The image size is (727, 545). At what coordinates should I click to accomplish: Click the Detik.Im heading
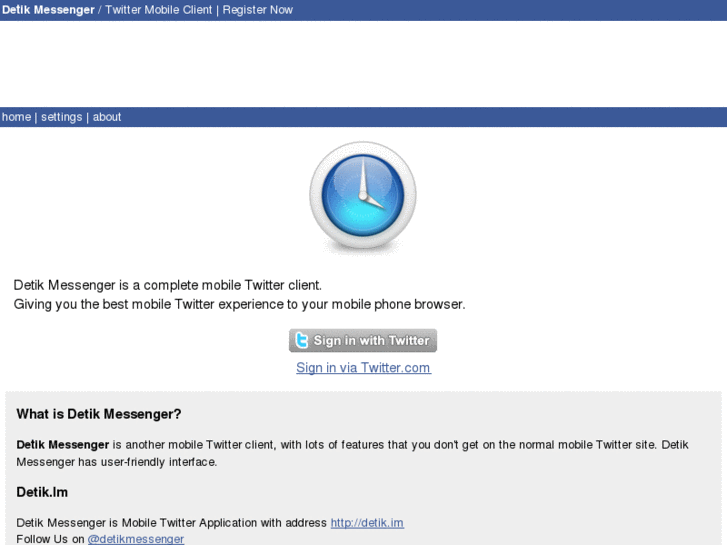(x=42, y=492)
